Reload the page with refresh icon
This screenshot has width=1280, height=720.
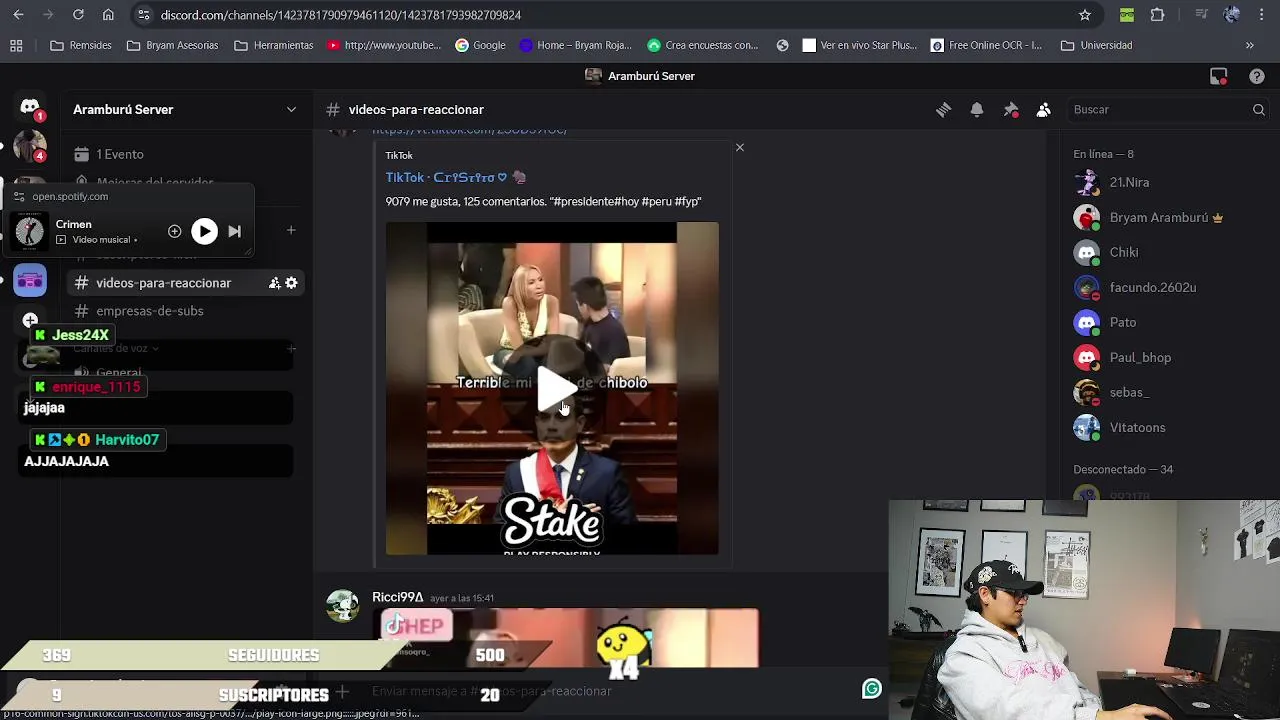click(x=78, y=15)
